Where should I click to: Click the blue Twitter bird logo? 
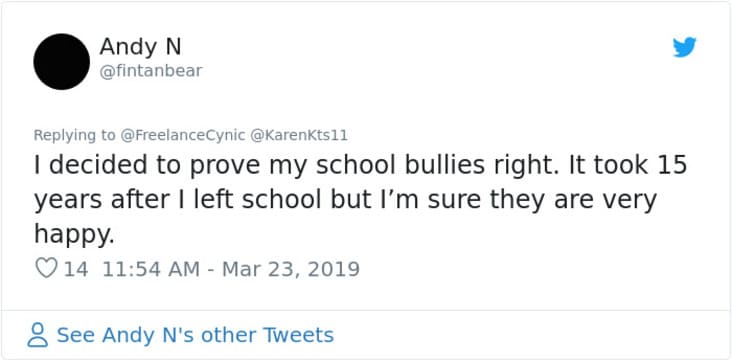(684, 47)
